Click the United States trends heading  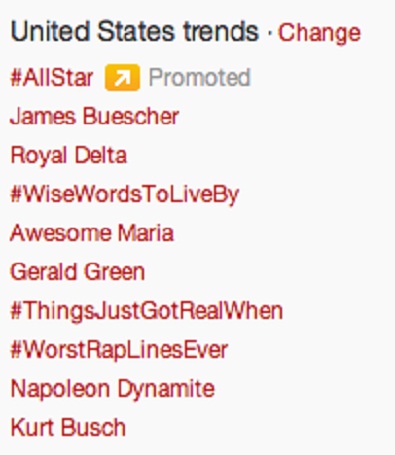point(135,32)
